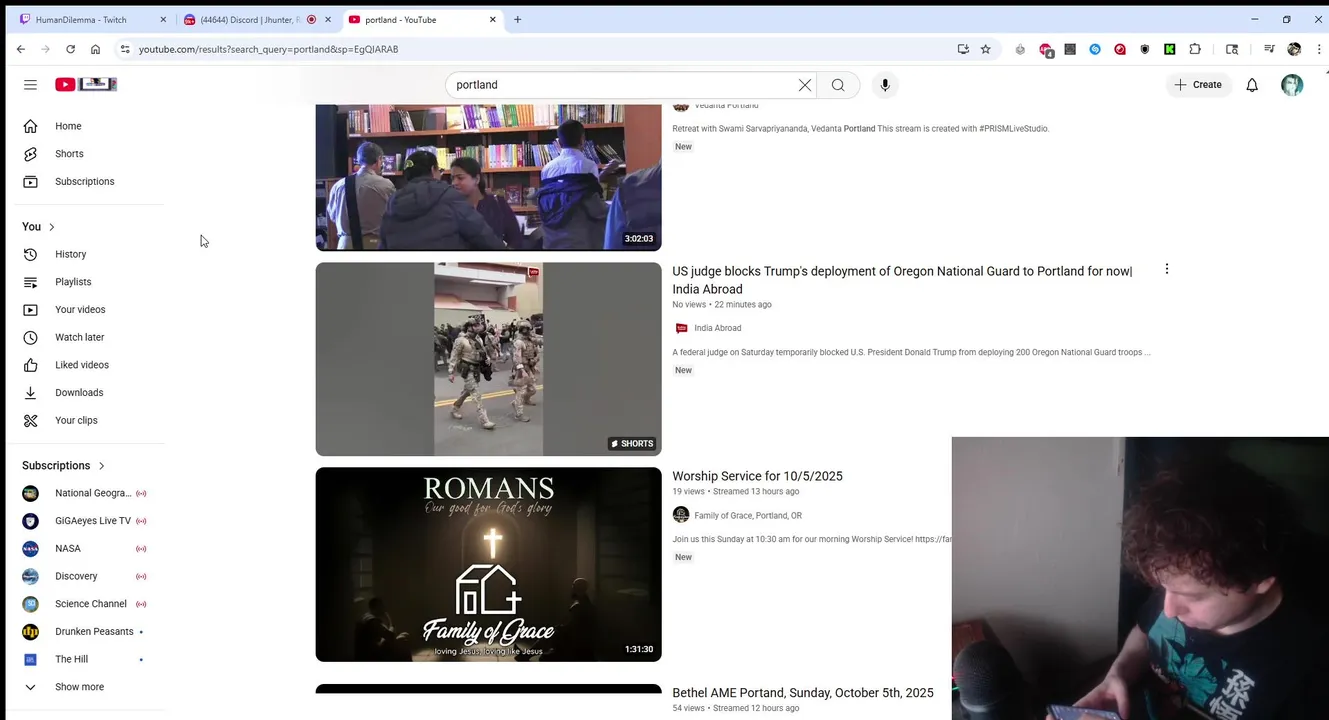Click the Family of Grace channel avatar
Image resolution: width=1329 pixels, height=720 pixels.
tap(681, 515)
